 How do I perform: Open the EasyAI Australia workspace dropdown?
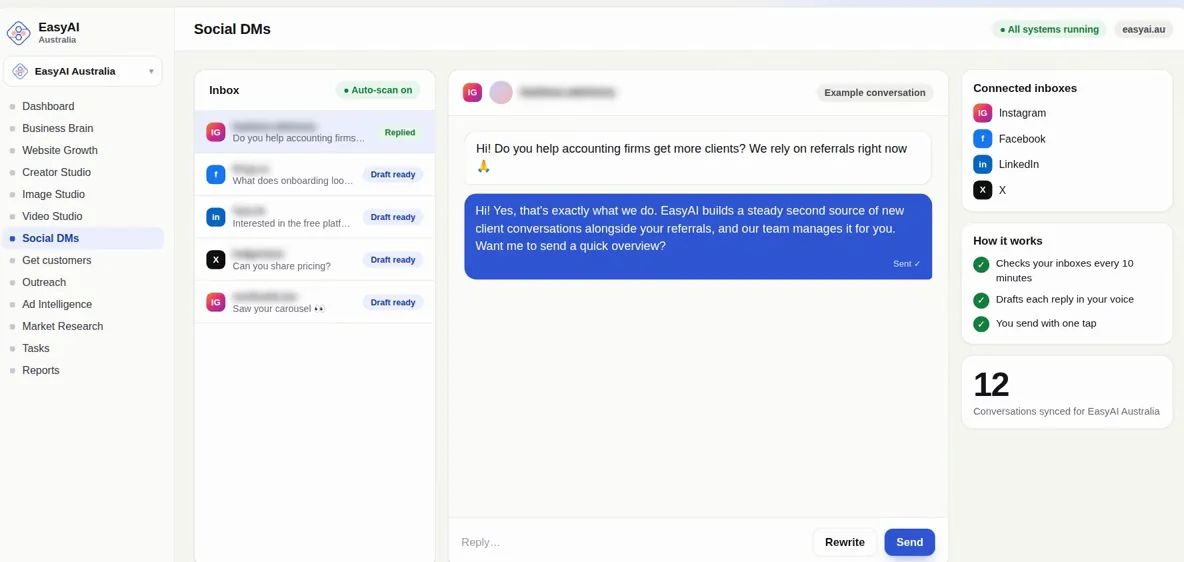click(83, 71)
